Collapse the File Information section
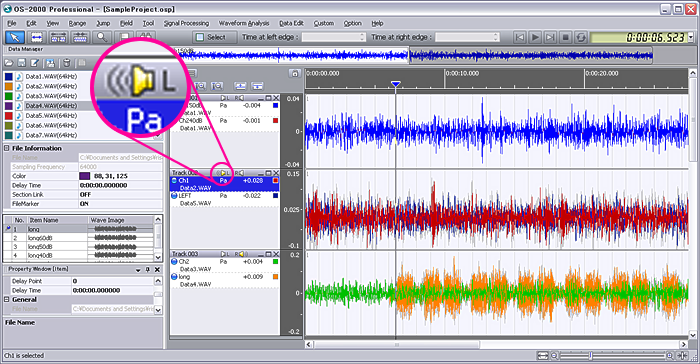Image resolution: width=700 pixels, height=364 pixels. pyautogui.click(x=7, y=148)
